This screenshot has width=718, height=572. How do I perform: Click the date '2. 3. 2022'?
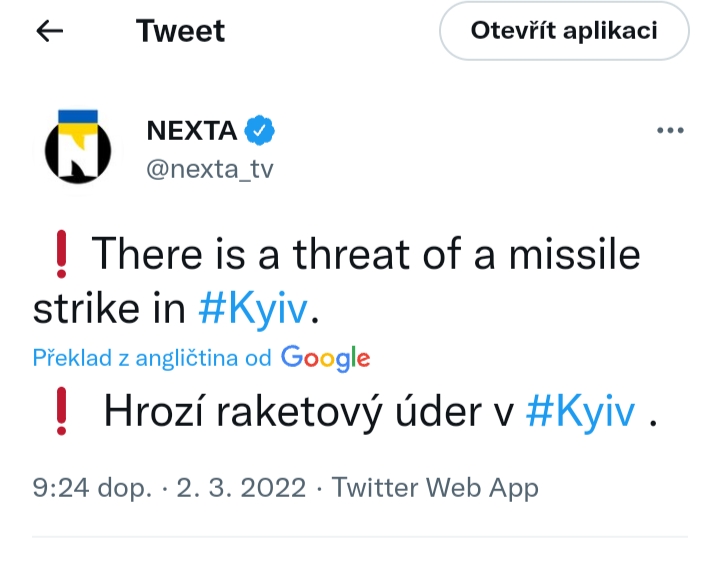click(241, 488)
